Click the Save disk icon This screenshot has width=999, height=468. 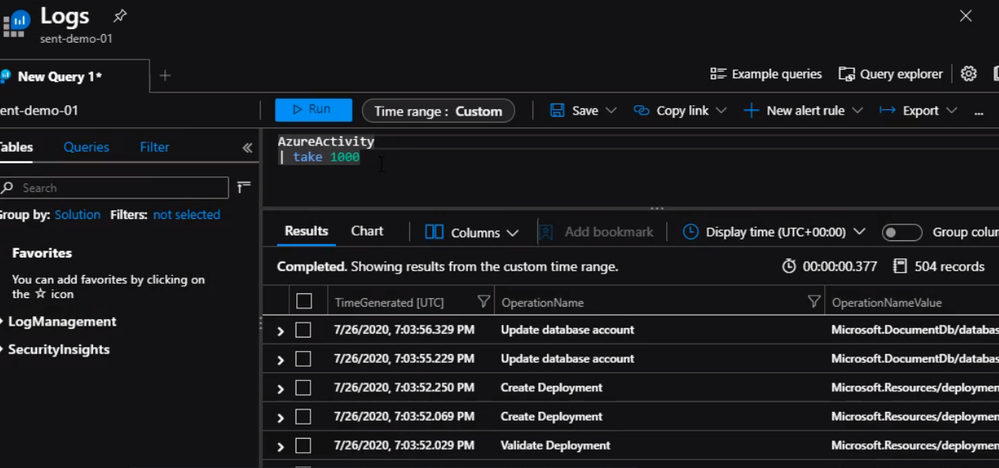click(557, 110)
